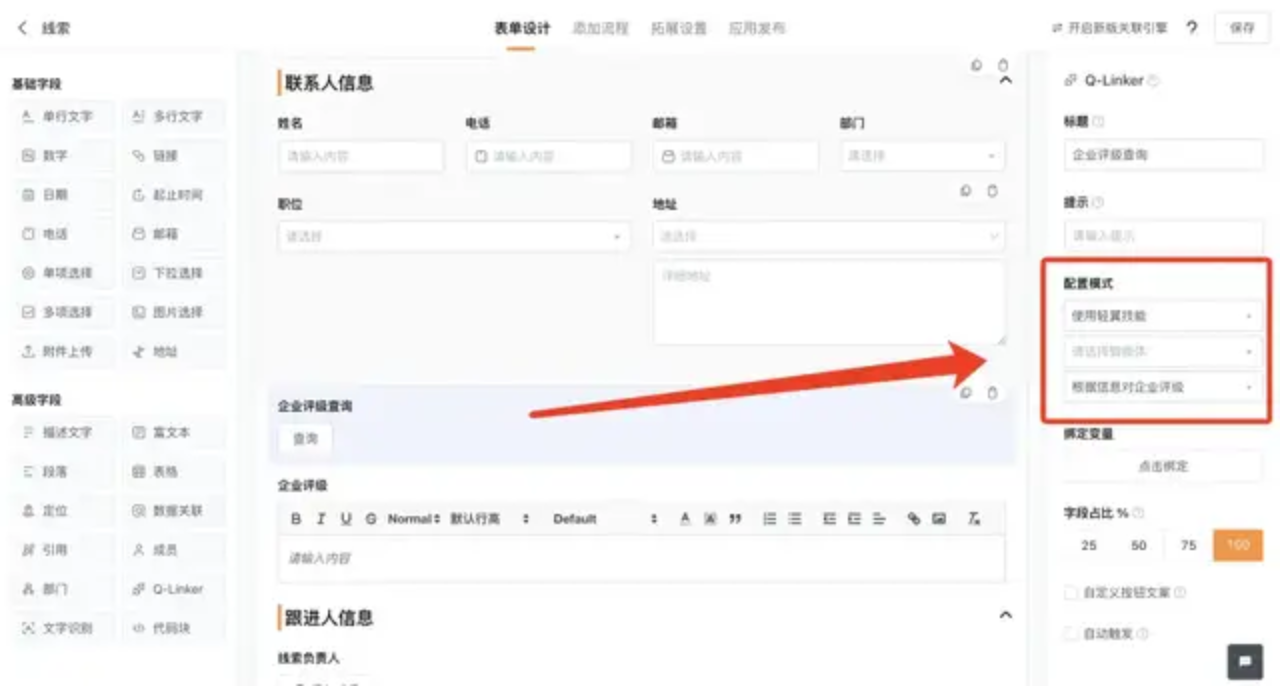Open the 应用发布 tab

point(756,28)
